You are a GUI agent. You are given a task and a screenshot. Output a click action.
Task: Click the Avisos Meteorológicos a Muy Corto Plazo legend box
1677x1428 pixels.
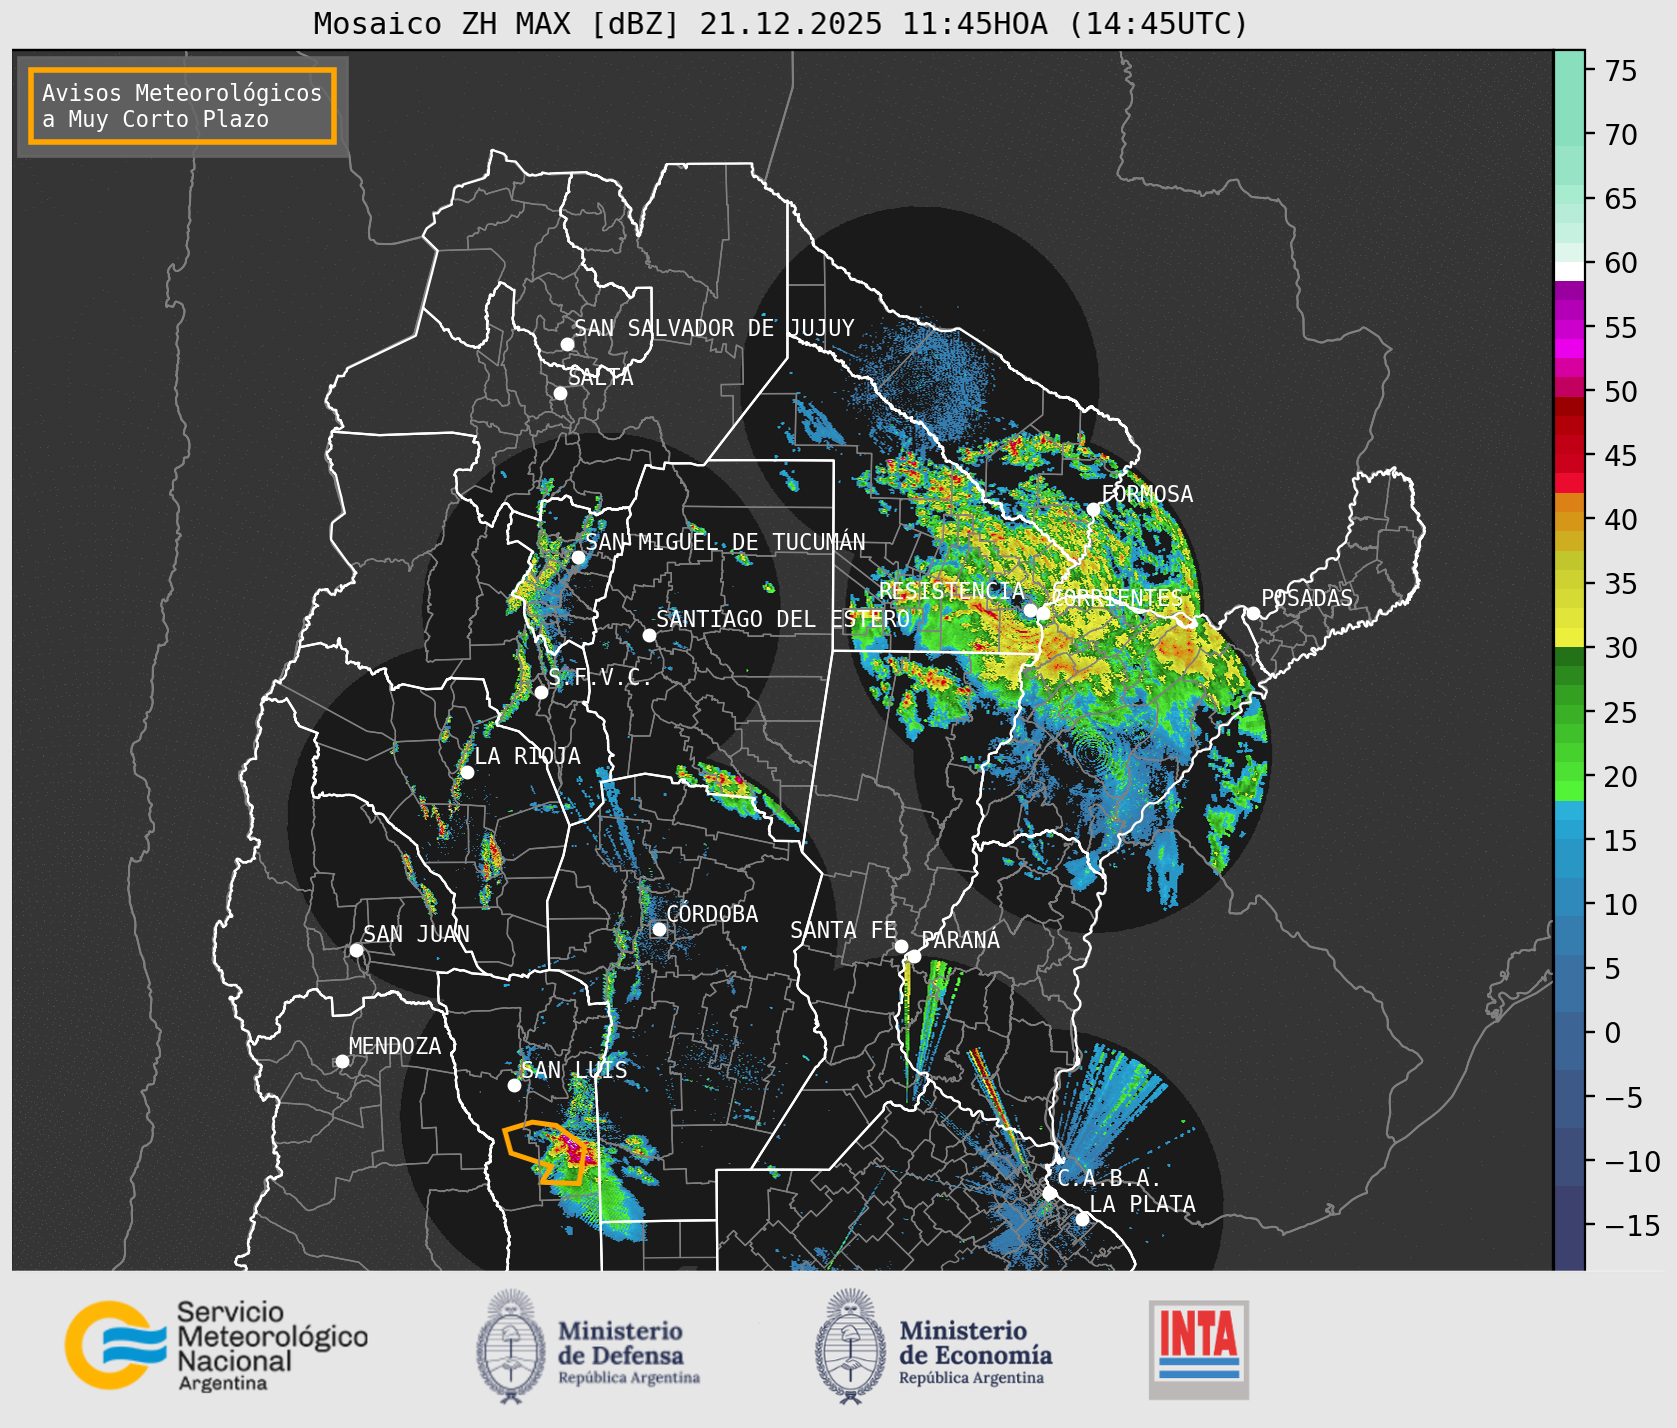coord(182,106)
